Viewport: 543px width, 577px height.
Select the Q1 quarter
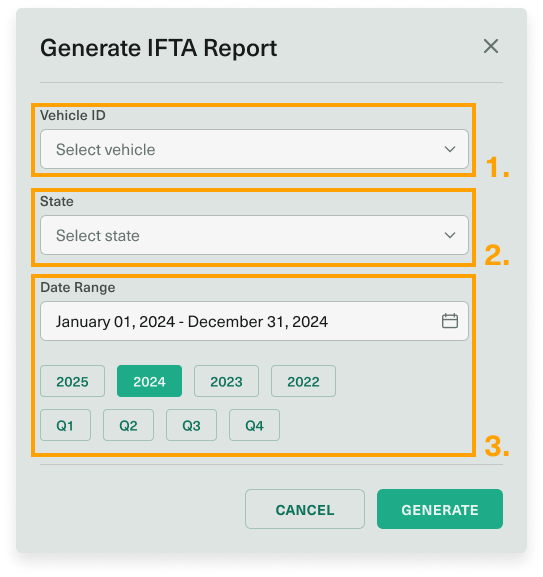coord(65,425)
